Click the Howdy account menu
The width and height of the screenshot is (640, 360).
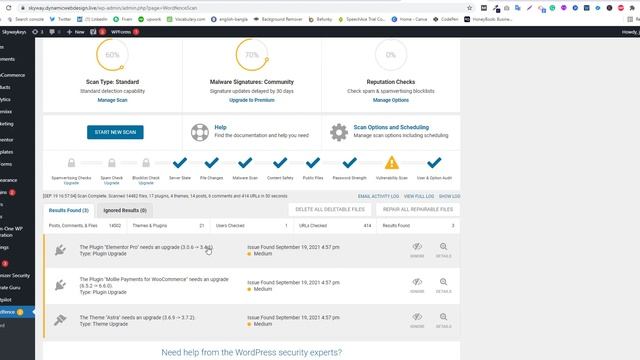(631, 32)
